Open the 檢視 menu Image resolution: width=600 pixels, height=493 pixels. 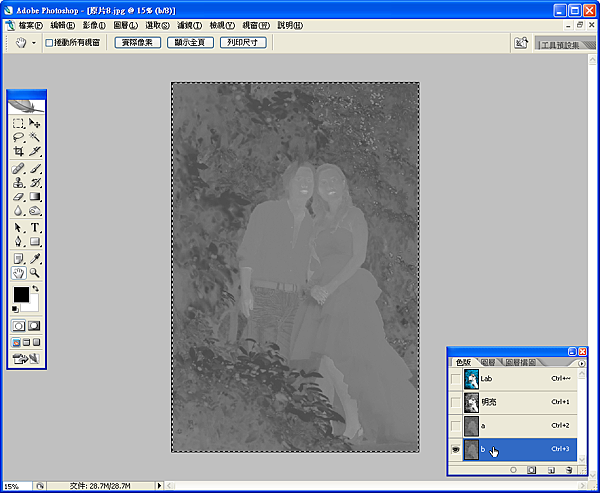tap(222, 26)
